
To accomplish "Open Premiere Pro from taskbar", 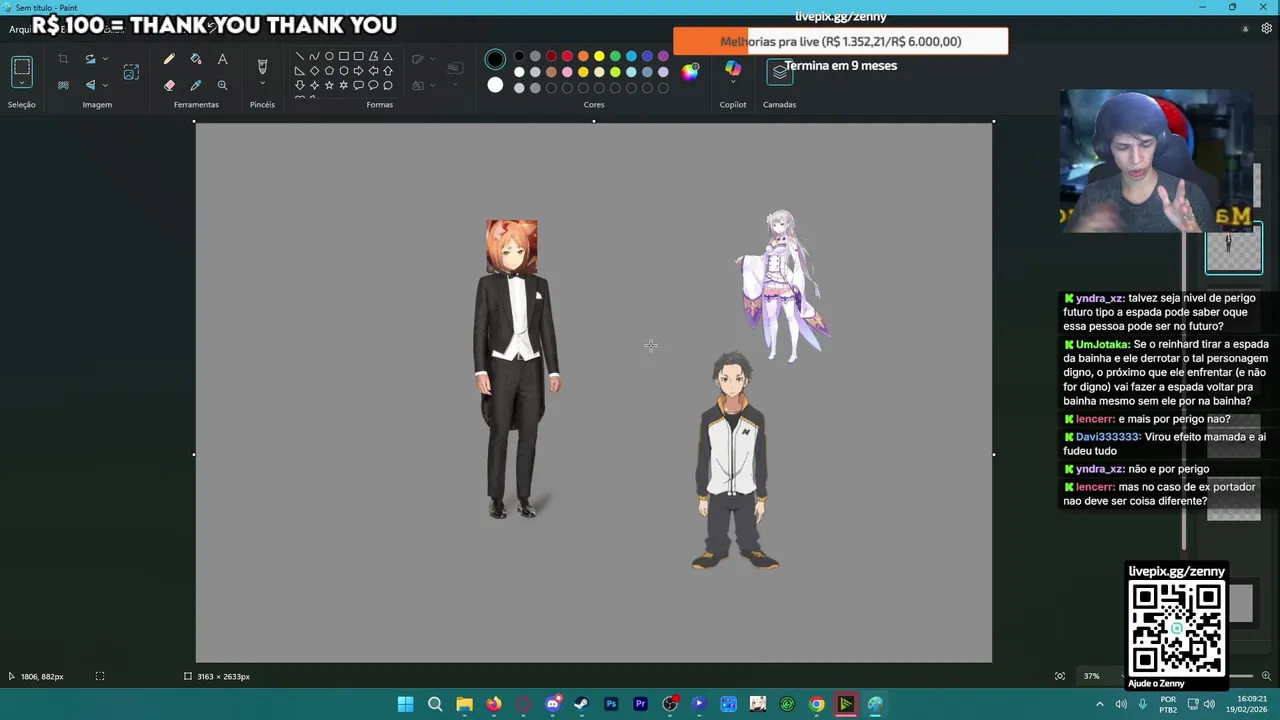I will (640, 704).
